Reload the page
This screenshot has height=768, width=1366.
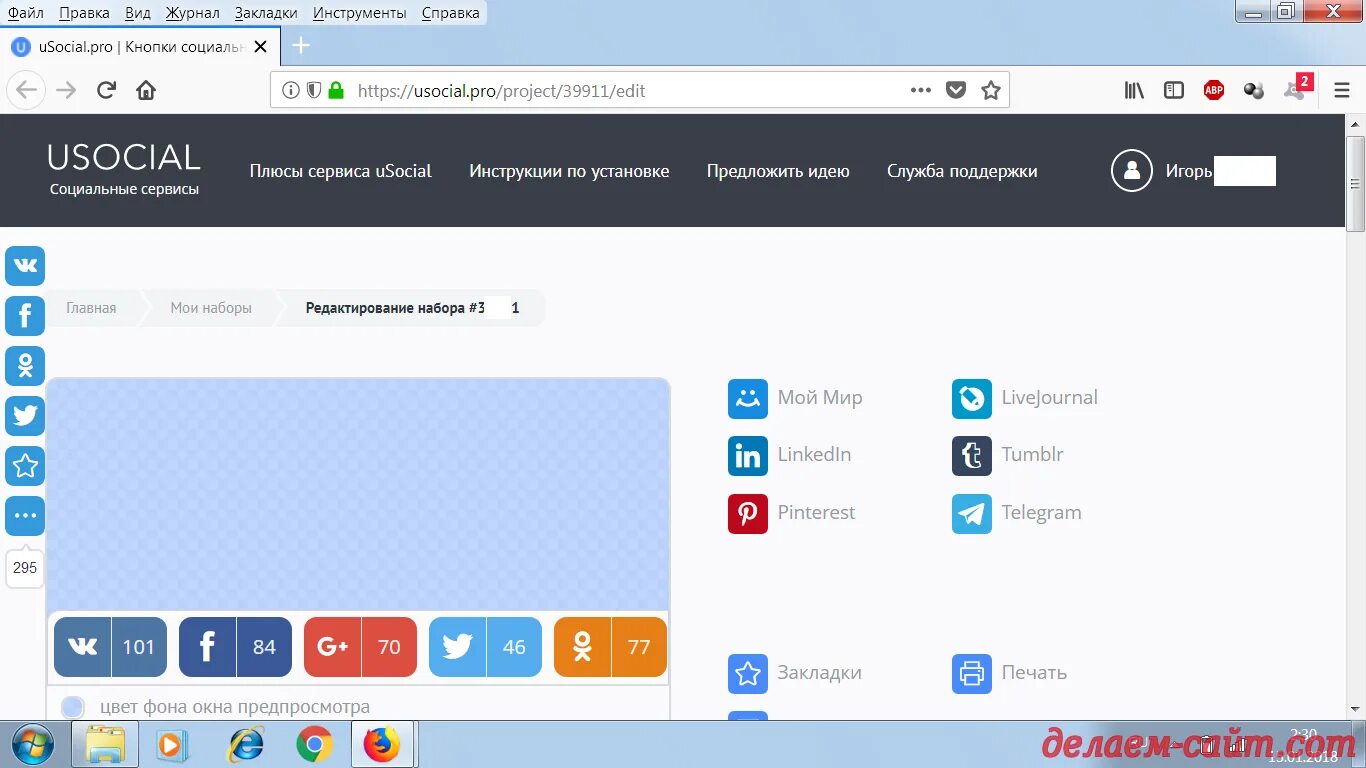[x=106, y=90]
